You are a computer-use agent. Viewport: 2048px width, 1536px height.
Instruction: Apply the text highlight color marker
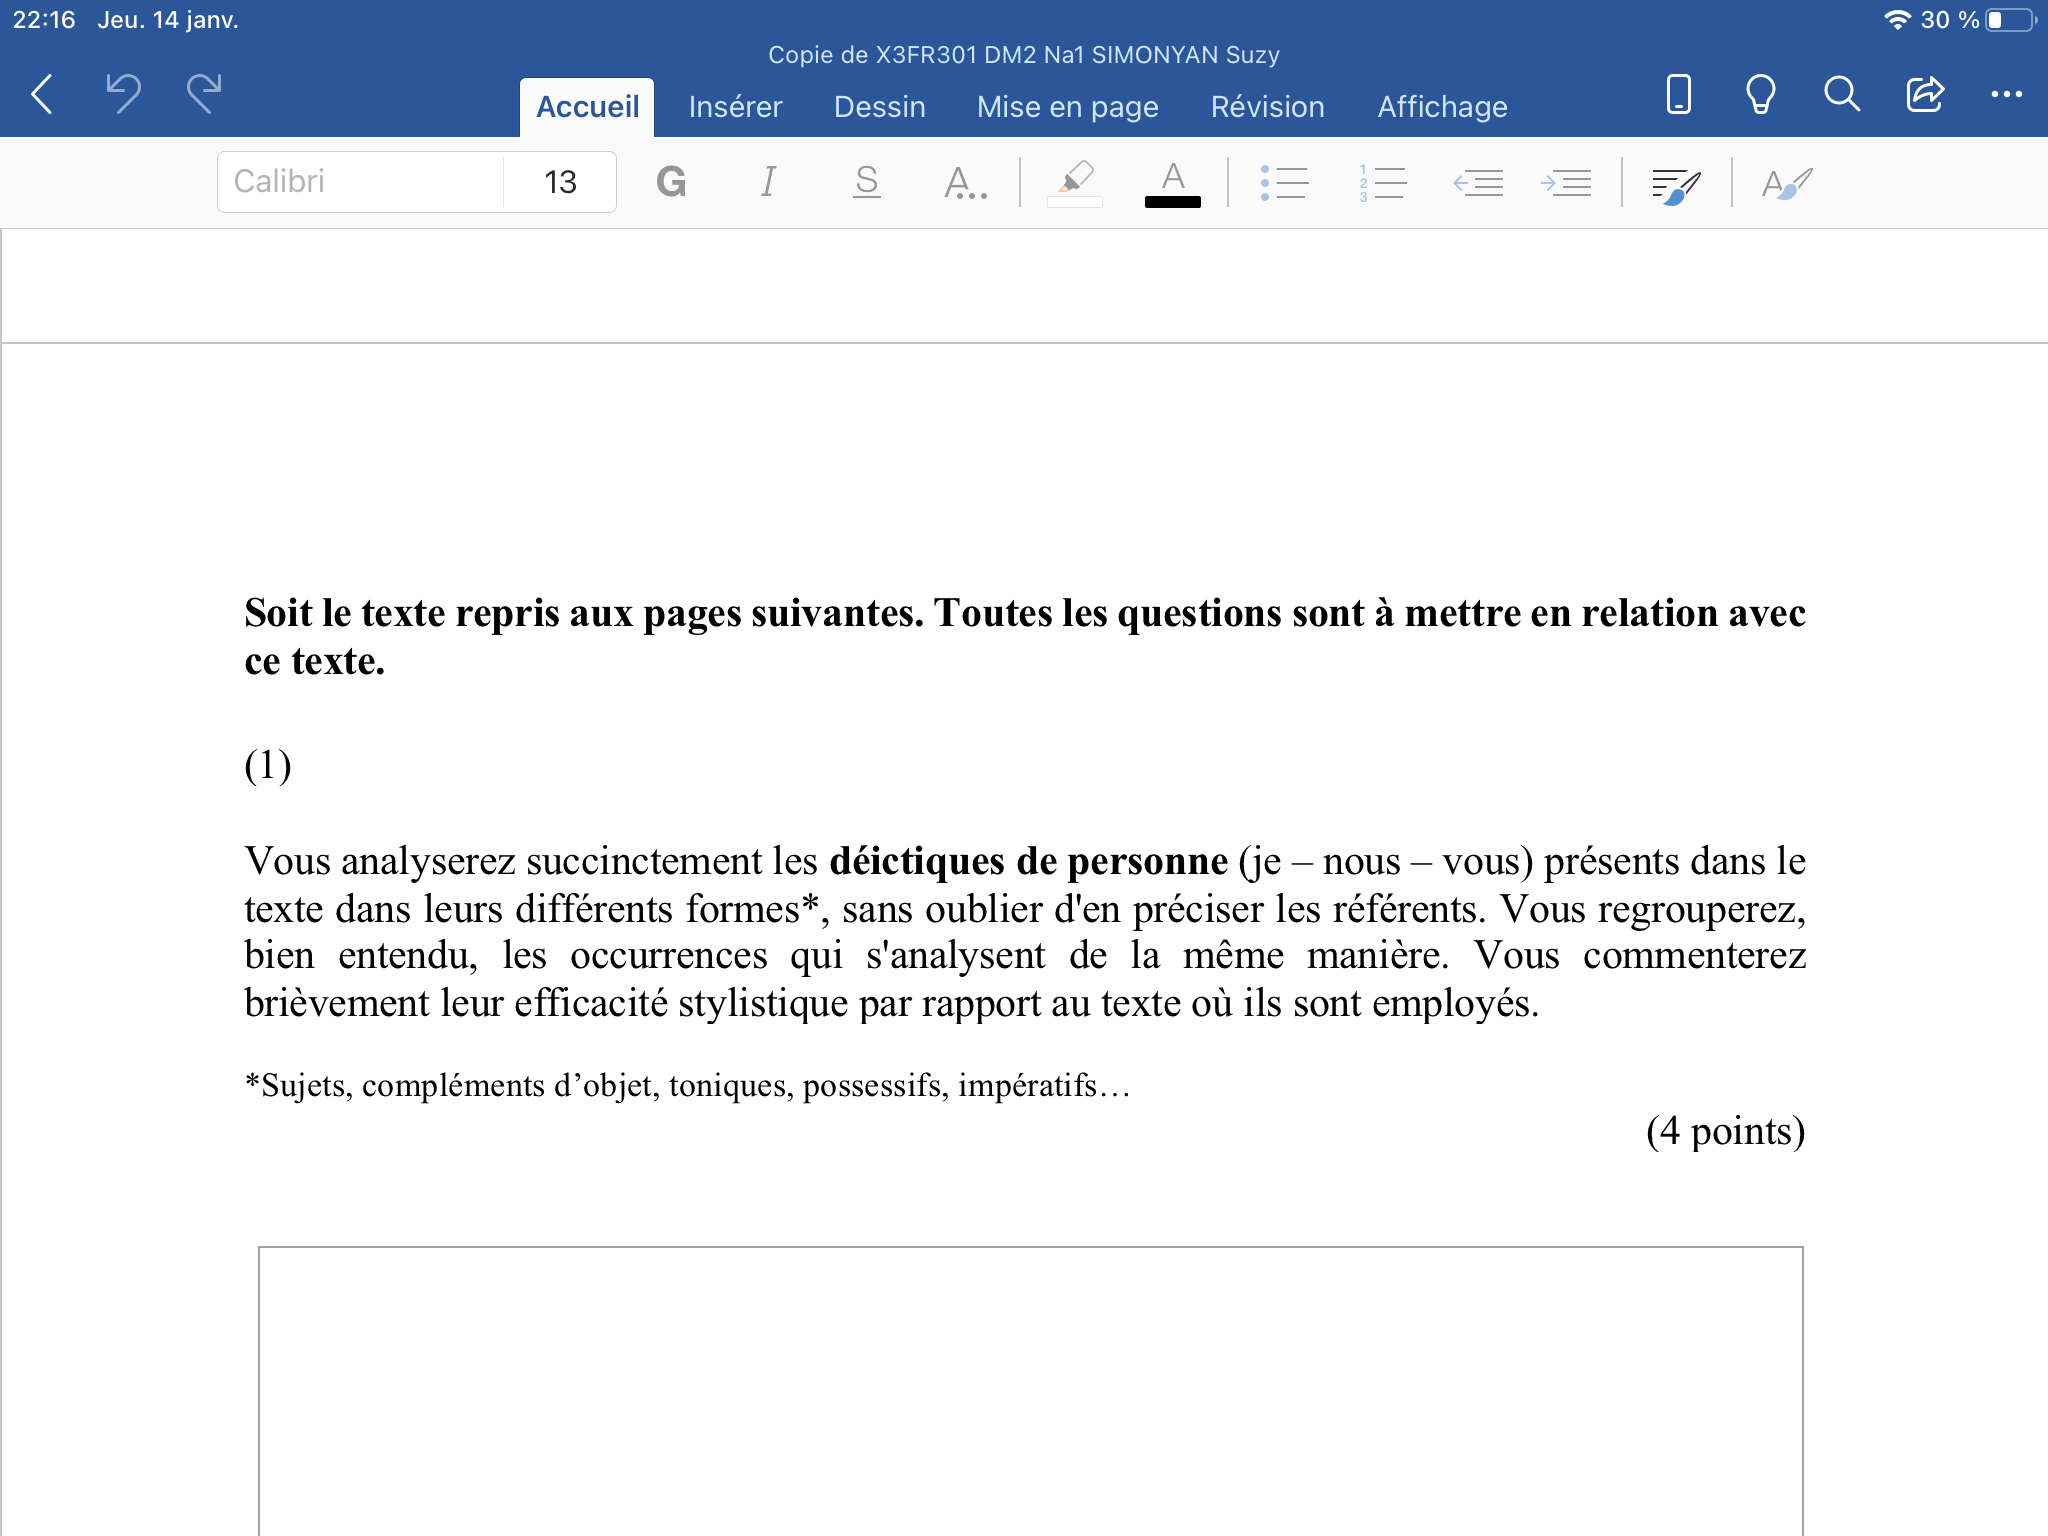coord(1075,182)
